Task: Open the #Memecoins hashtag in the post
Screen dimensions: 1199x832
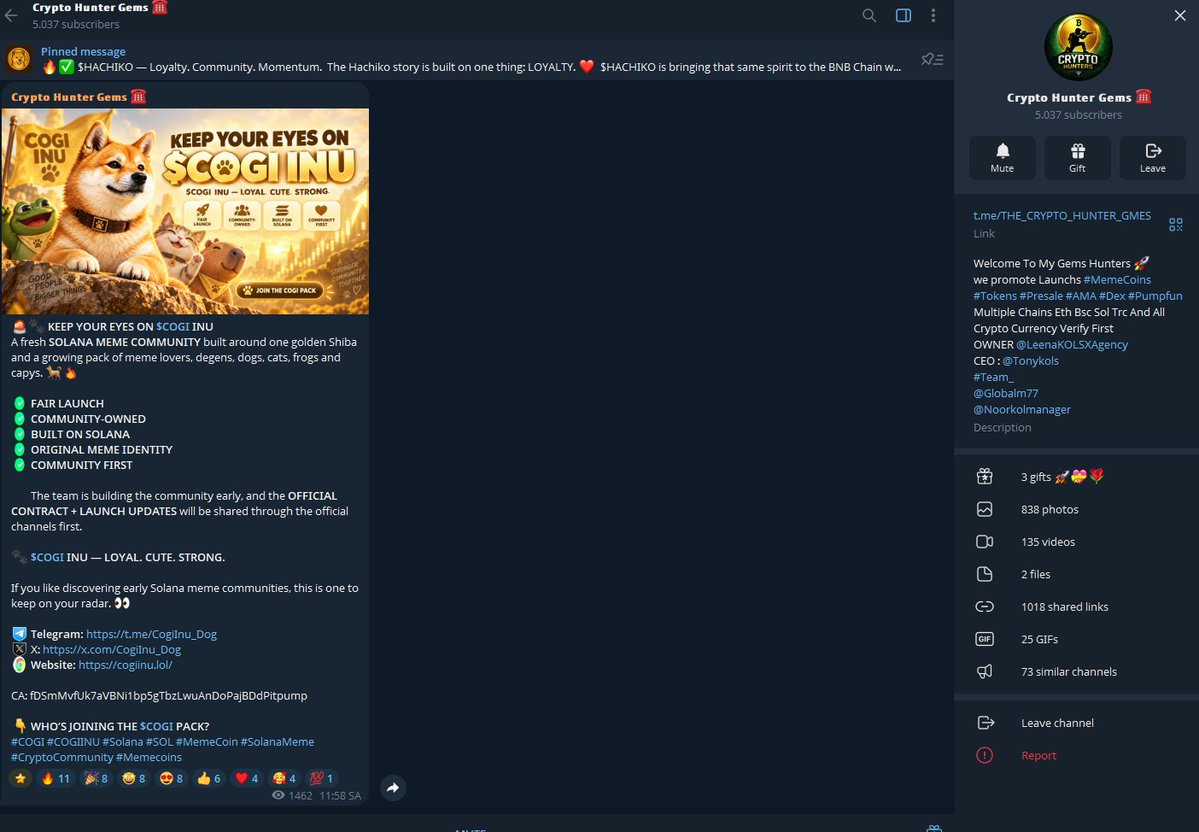Action: (149, 757)
